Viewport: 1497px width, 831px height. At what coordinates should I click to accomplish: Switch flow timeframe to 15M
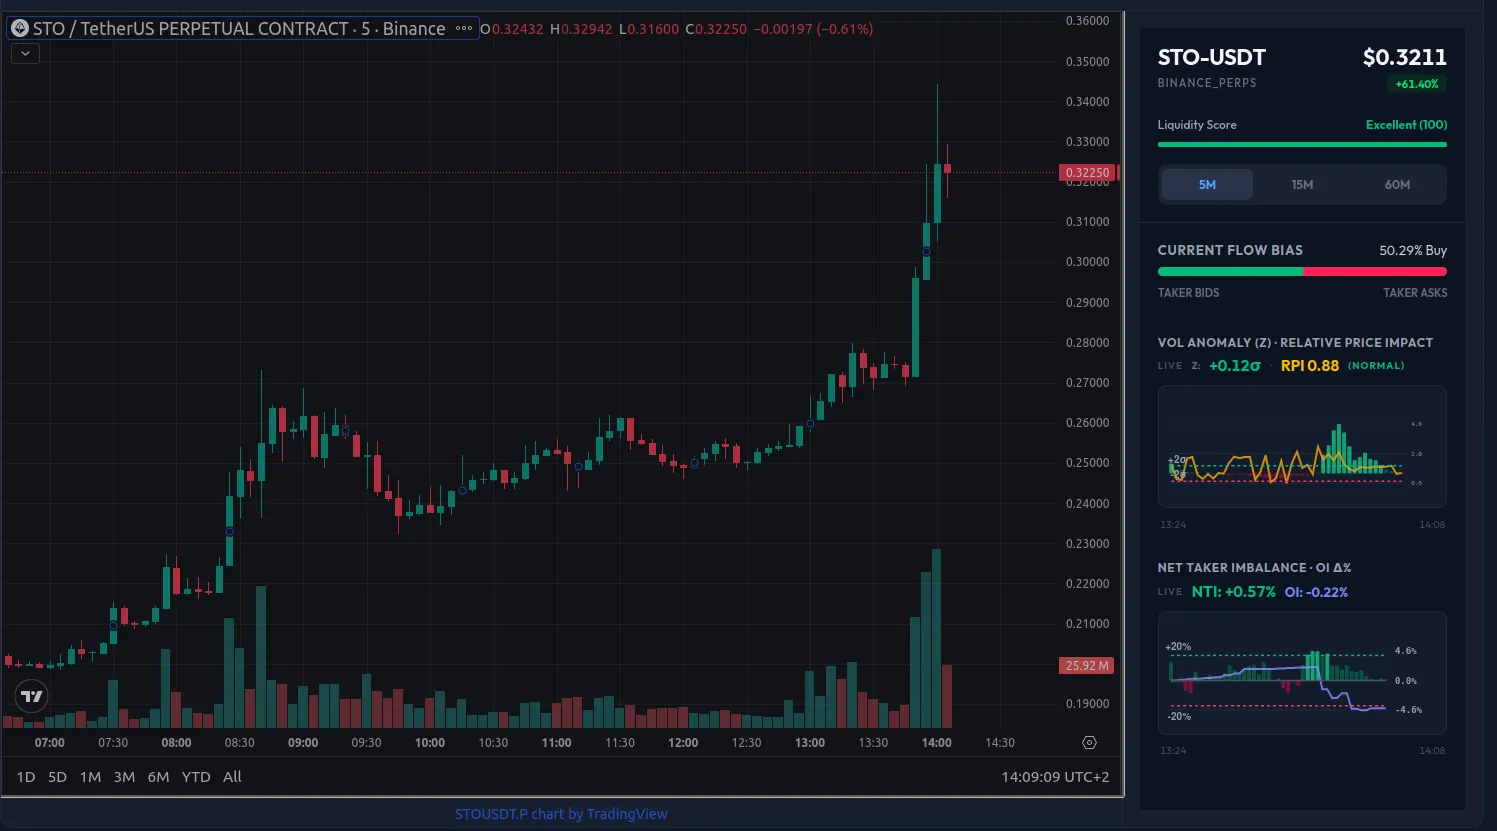[x=1302, y=184]
